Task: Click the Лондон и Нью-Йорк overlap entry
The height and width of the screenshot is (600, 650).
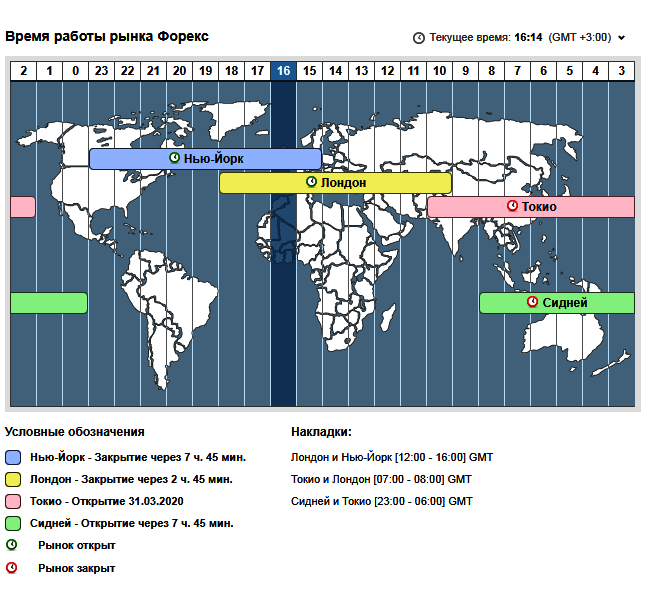Action: 391,457
